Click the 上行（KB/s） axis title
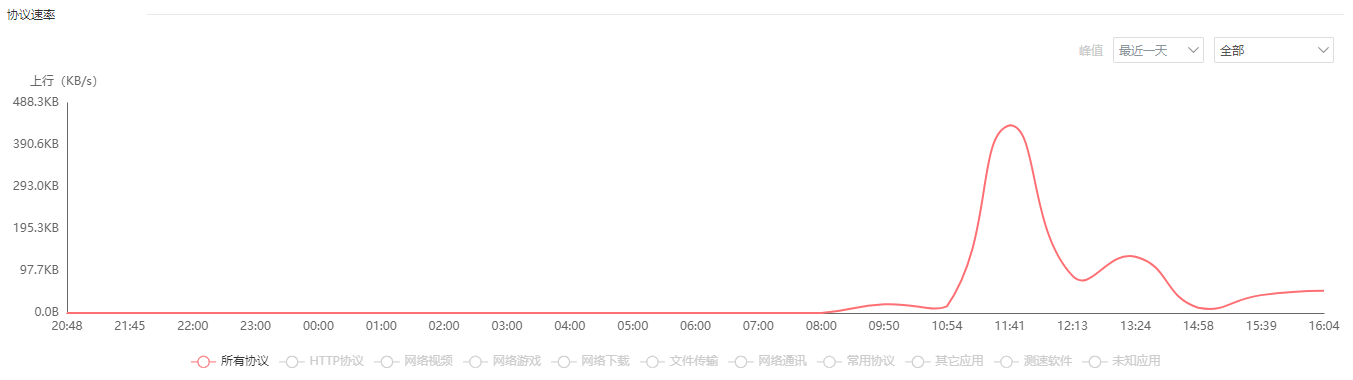This screenshot has height=380, width=1353. (63, 81)
